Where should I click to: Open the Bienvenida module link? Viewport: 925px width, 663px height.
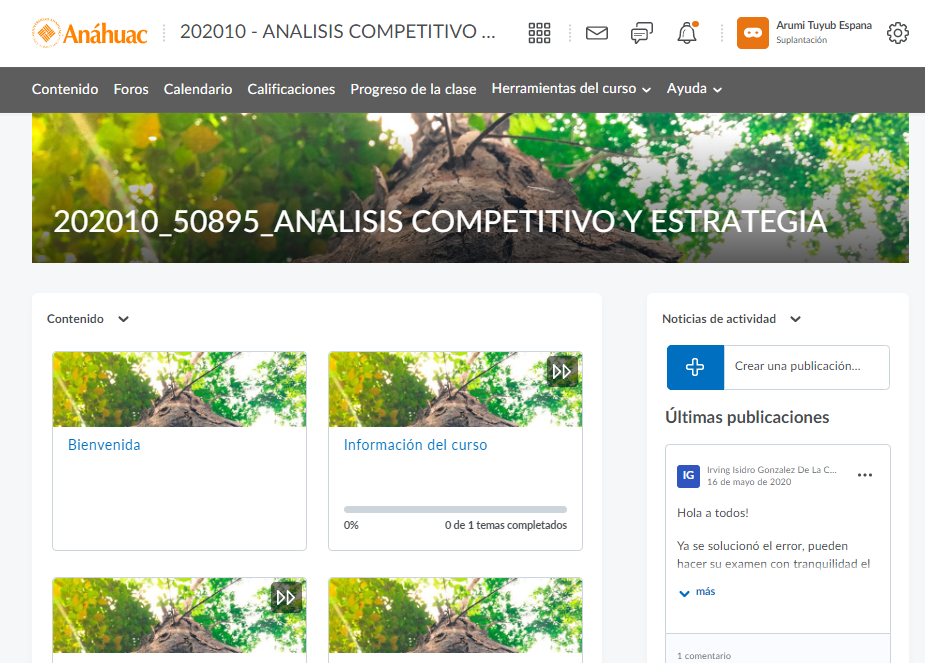point(104,445)
